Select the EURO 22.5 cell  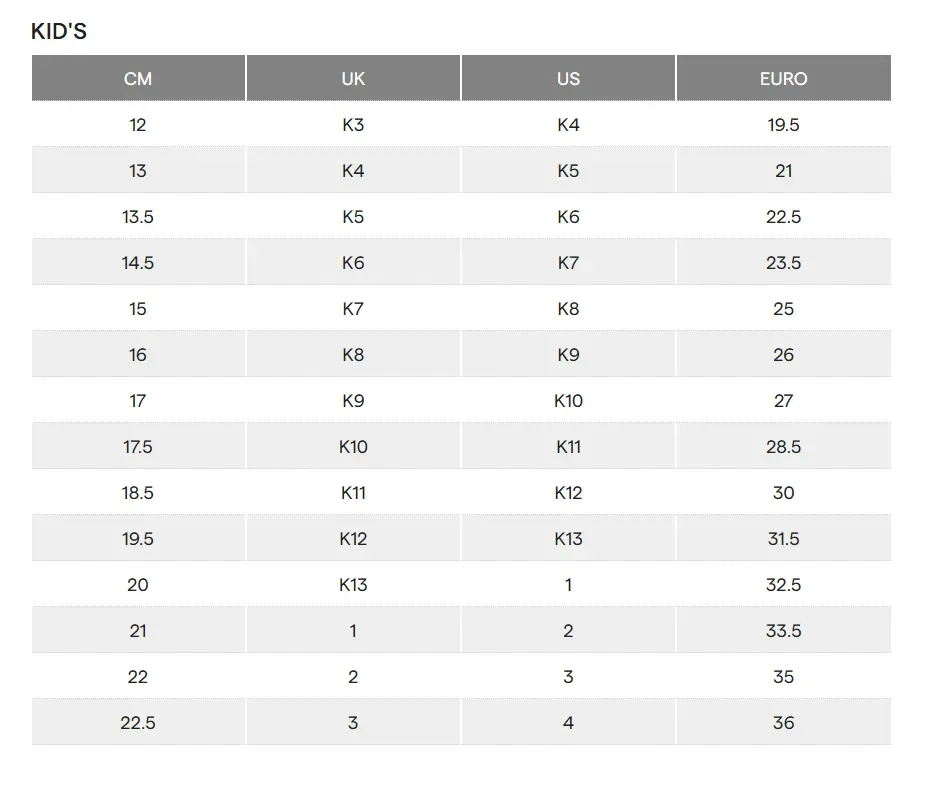(x=783, y=217)
